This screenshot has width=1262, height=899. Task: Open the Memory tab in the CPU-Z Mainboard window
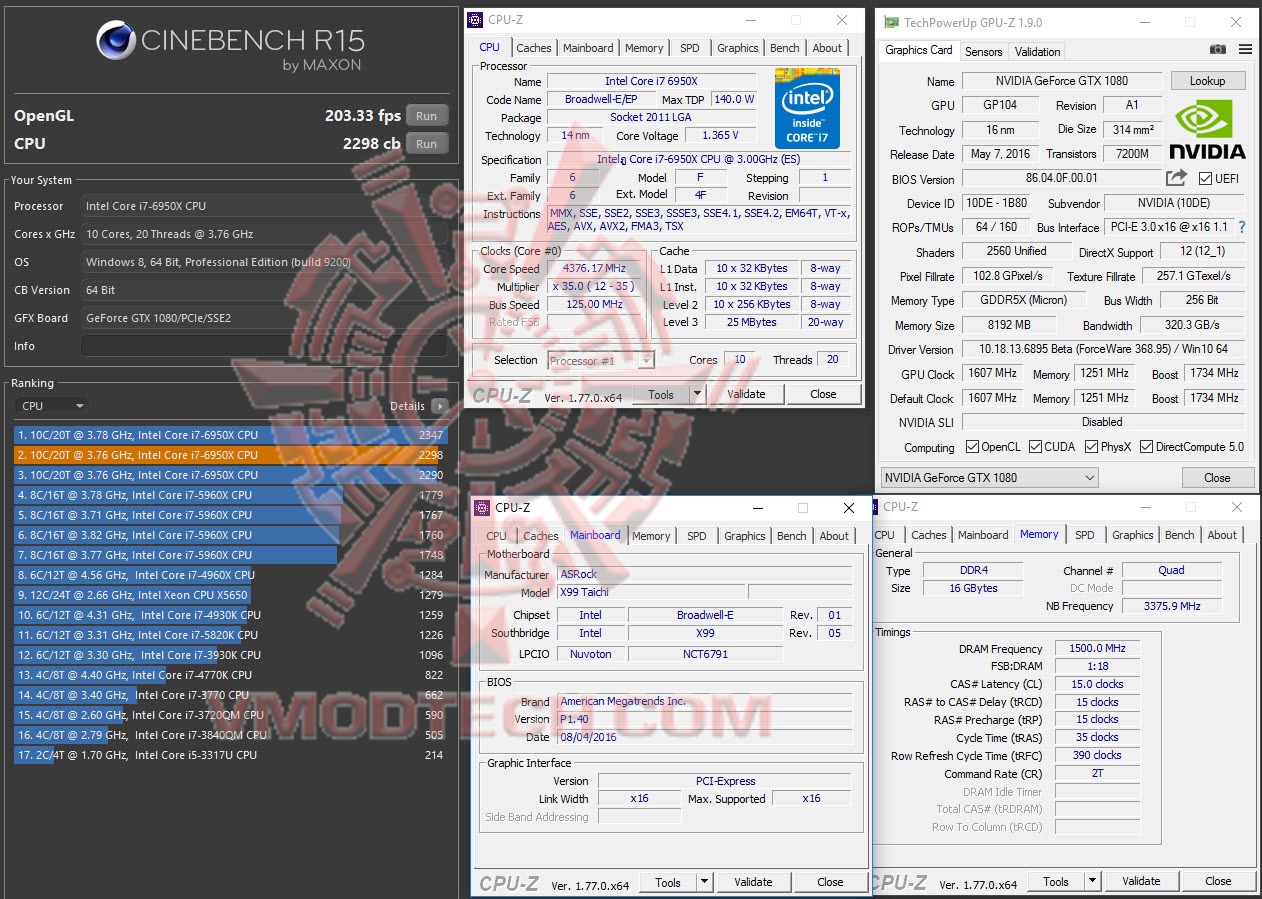coord(651,536)
